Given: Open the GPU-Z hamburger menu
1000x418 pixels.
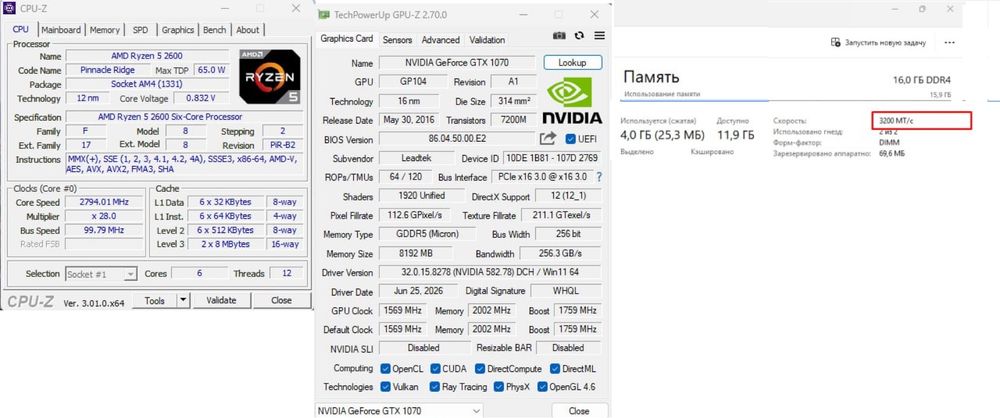Looking at the screenshot, I should coord(599,36).
